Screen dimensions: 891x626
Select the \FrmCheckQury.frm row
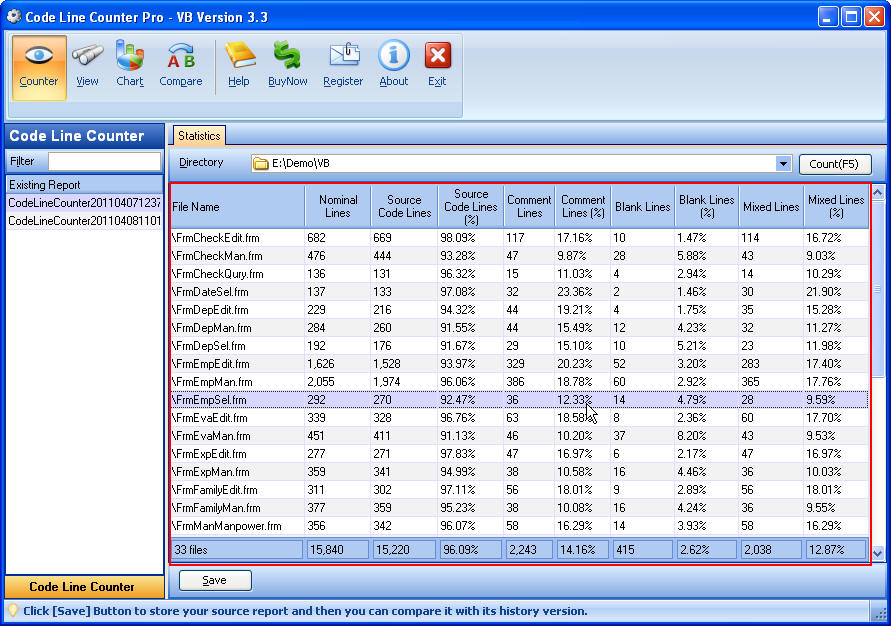tap(519, 274)
